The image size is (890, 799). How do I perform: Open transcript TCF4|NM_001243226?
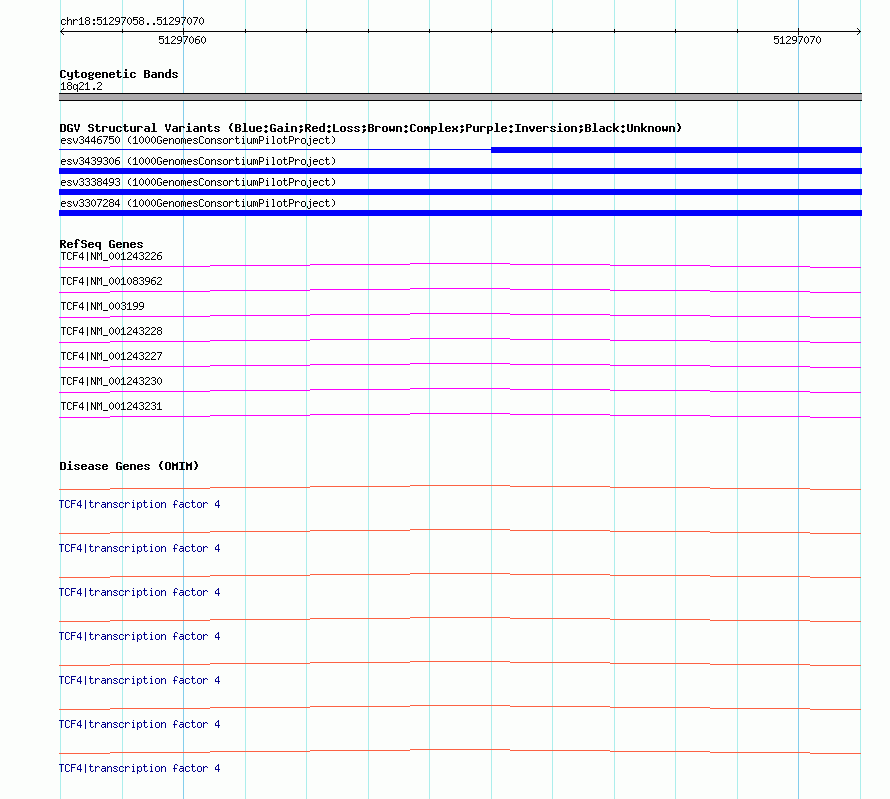111,256
